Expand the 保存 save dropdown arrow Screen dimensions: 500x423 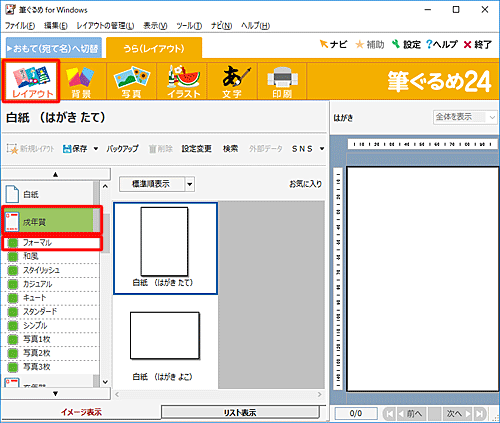[x=96, y=149]
